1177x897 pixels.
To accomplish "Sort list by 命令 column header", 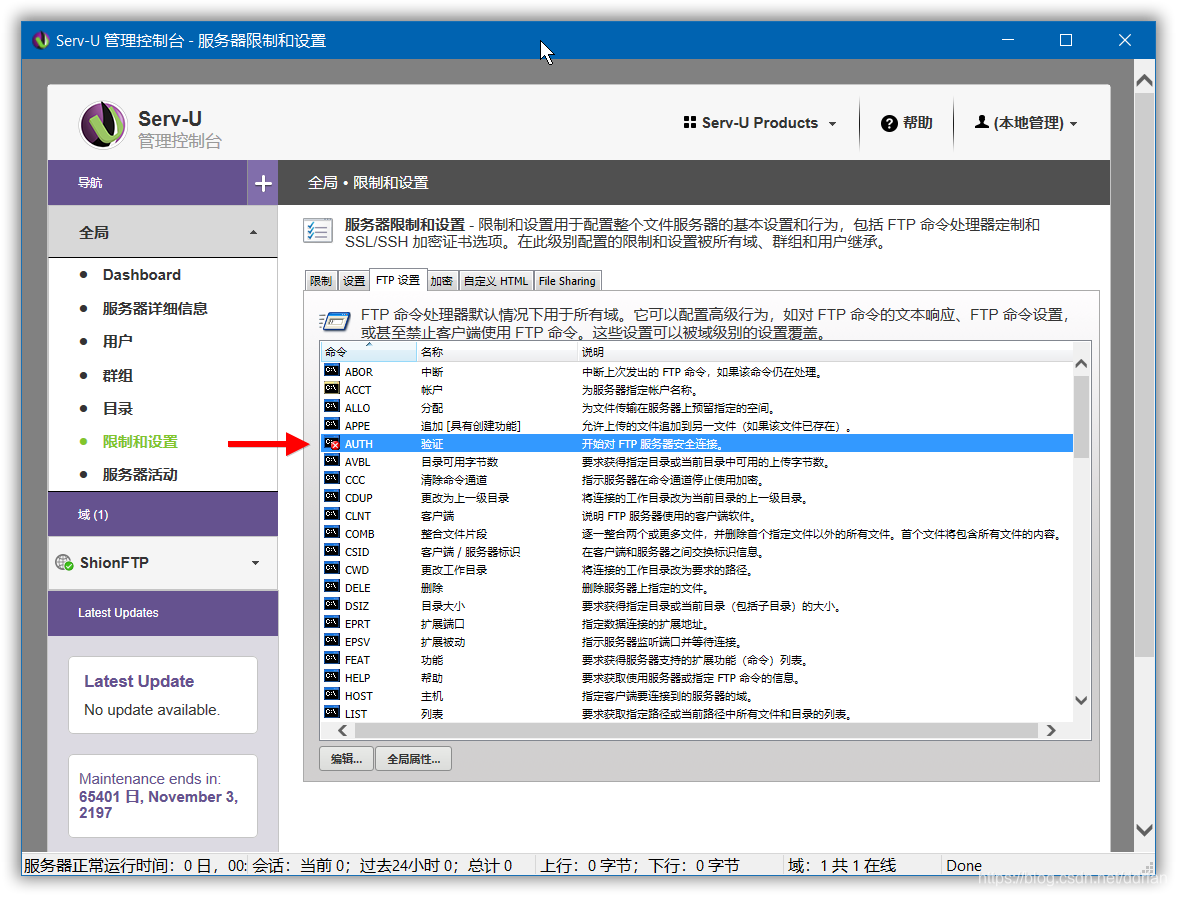I will [x=369, y=351].
